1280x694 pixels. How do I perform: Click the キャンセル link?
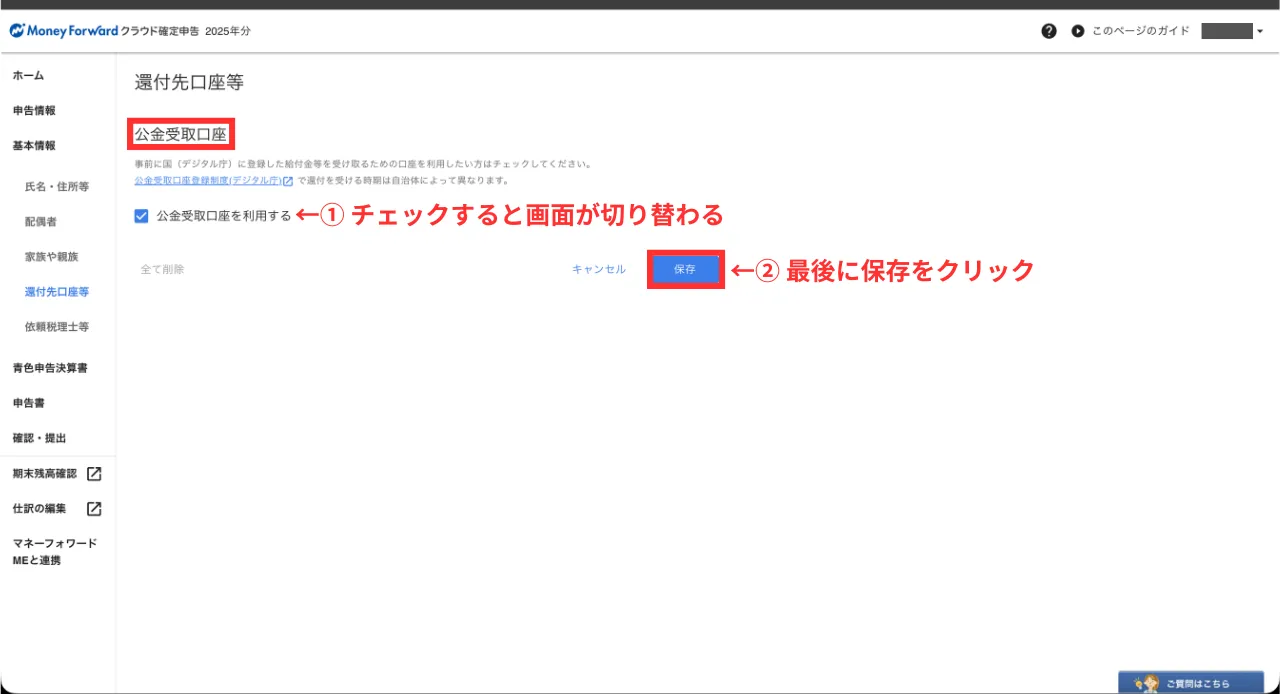click(598, 270)
